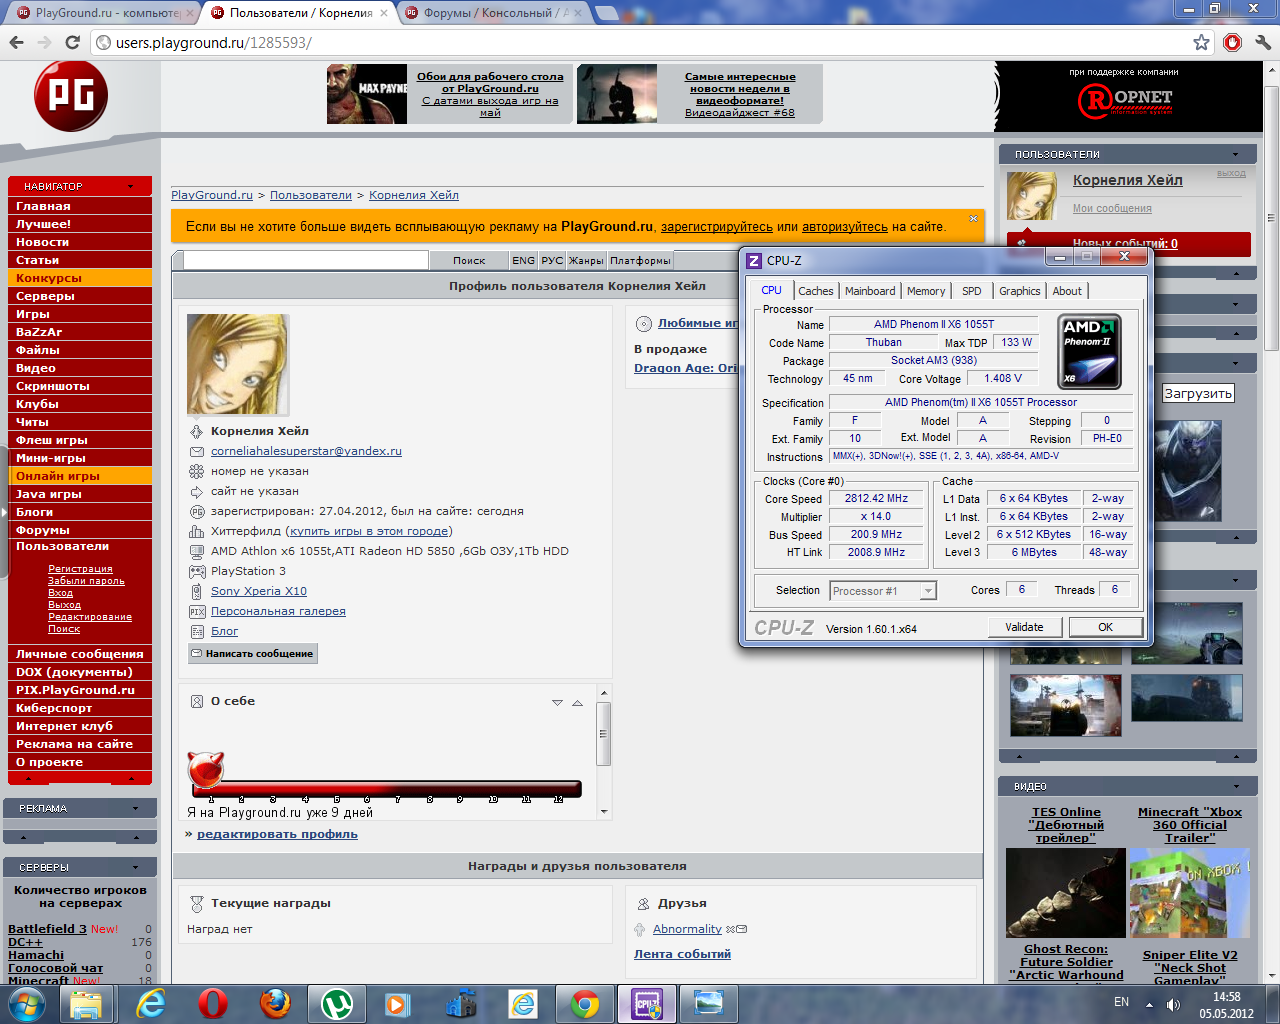Open the SPD tab in CPU-Z

point(972,291)
